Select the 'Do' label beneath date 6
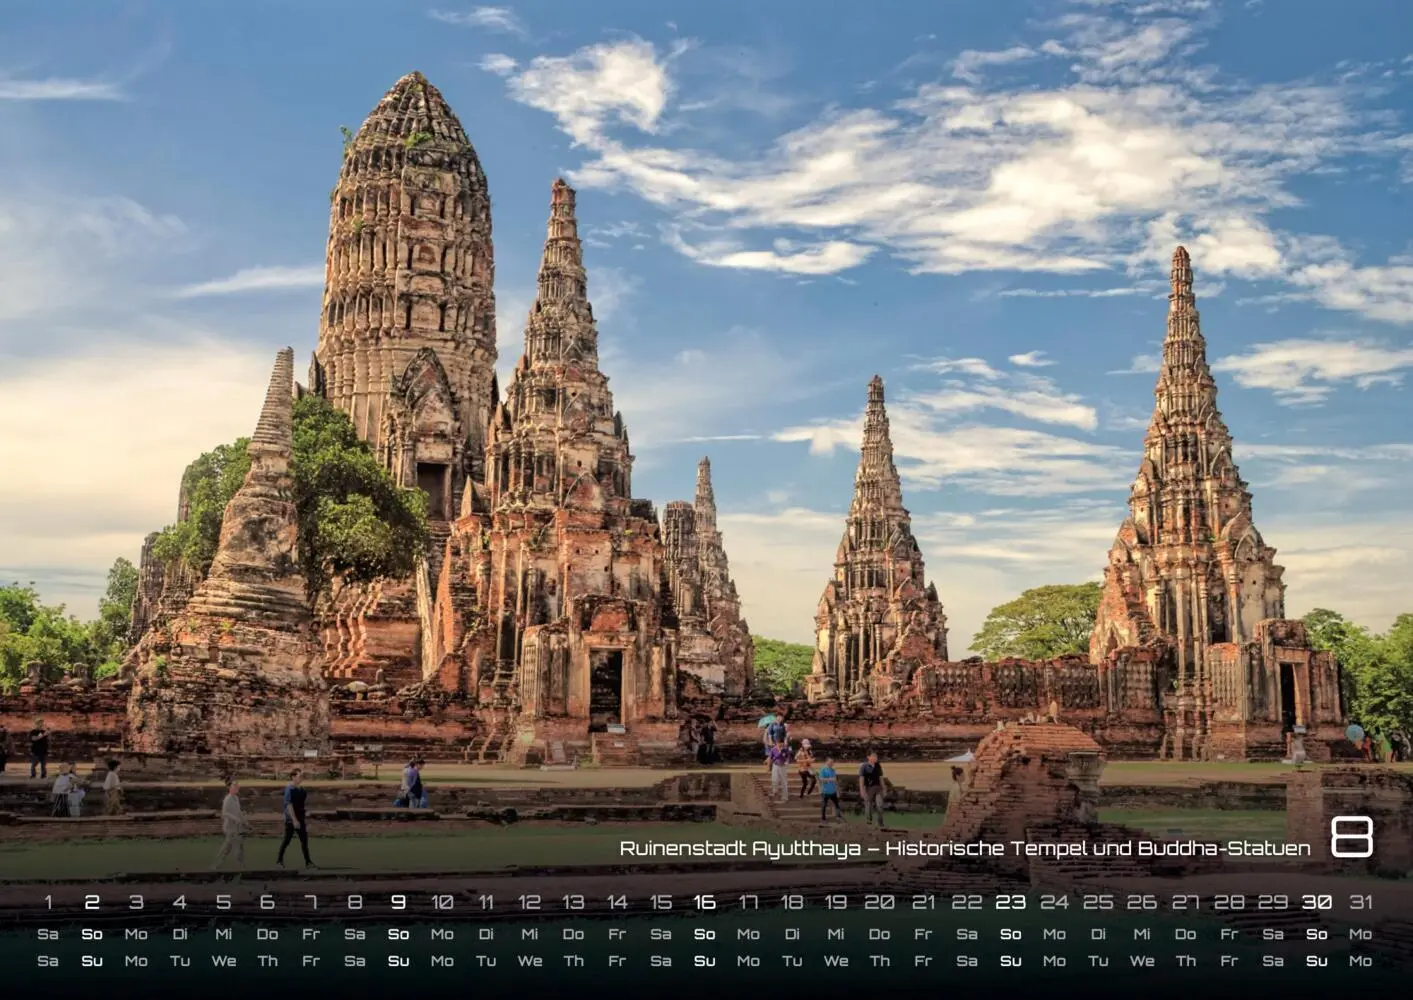 click(267, 932)
